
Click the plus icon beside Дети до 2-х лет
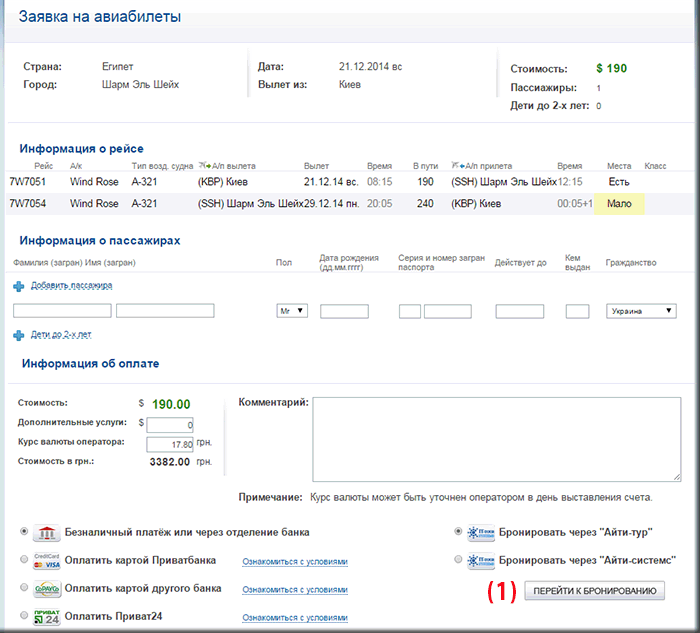19,334
